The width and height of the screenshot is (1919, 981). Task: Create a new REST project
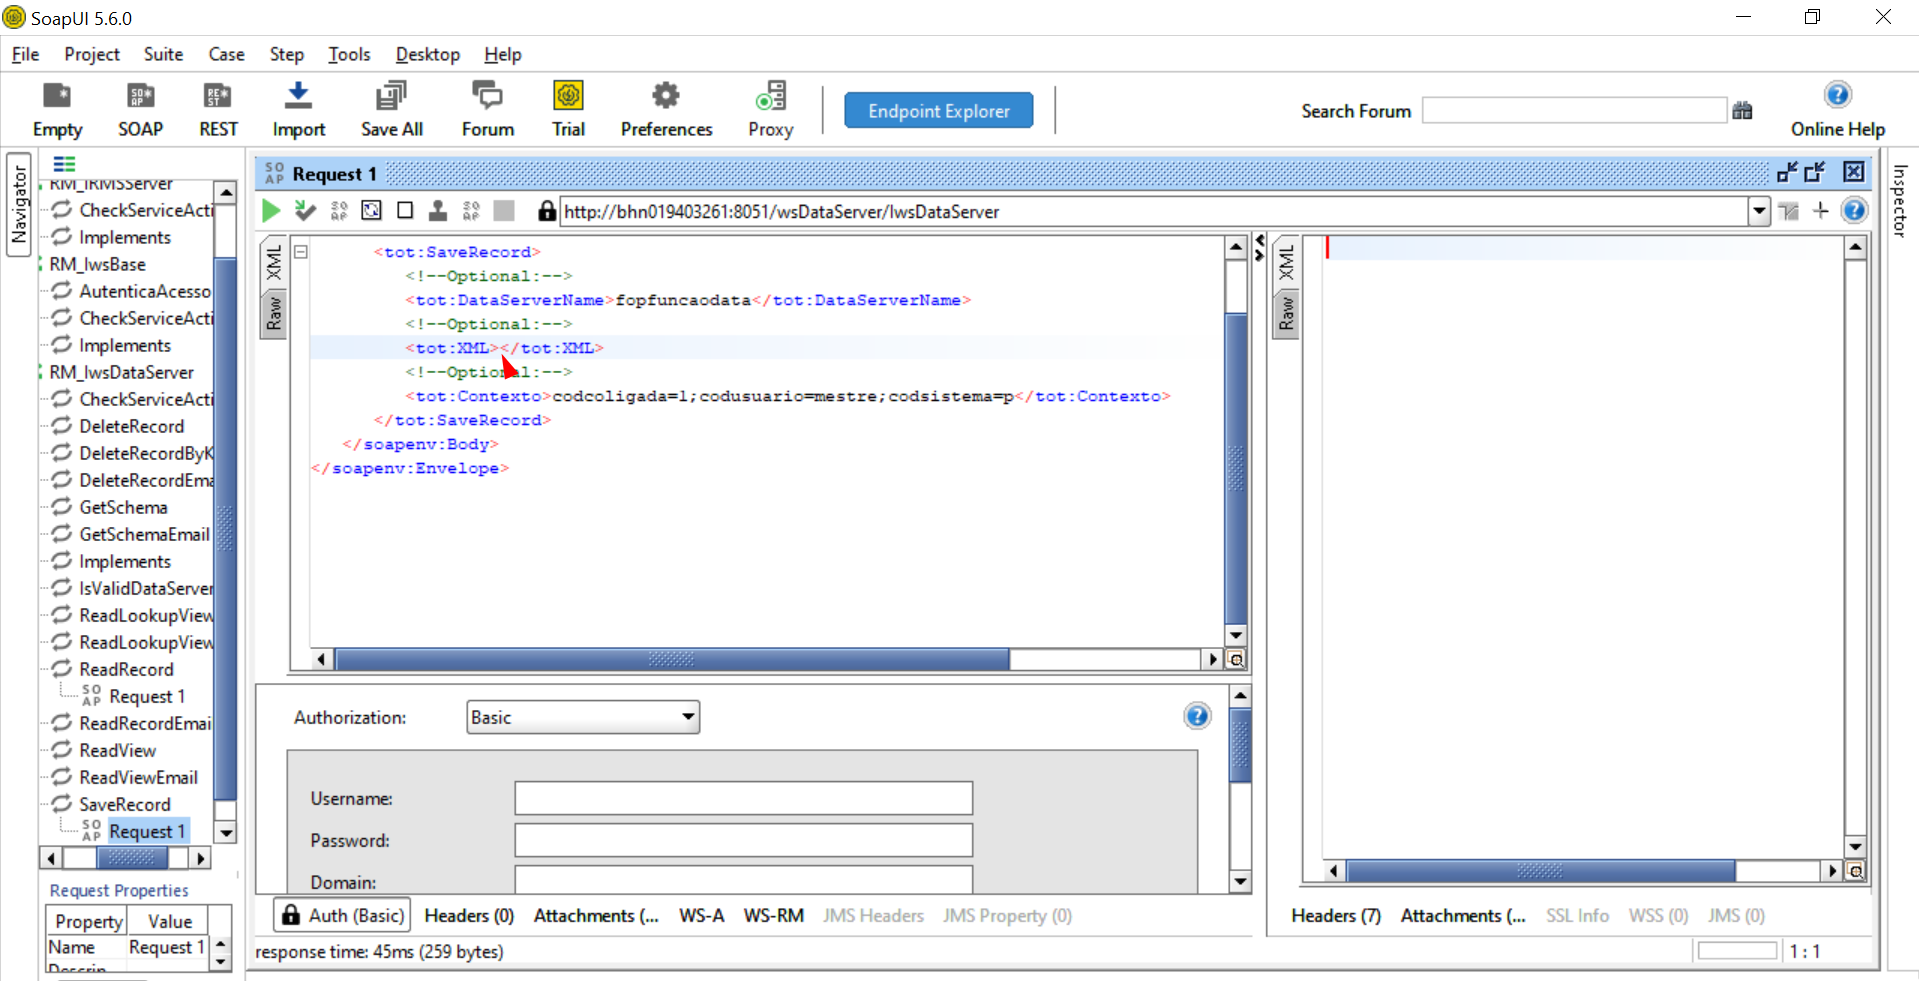coord(218,109)
